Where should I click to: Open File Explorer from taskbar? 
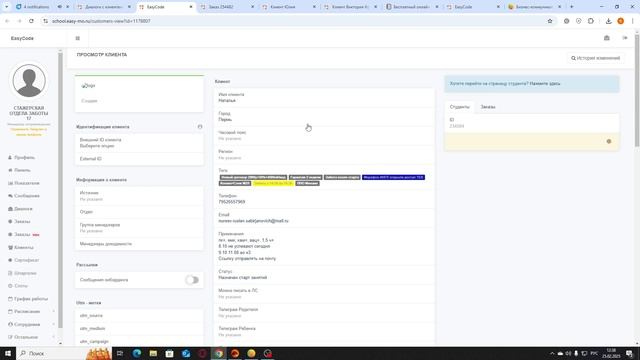(153, 353)
